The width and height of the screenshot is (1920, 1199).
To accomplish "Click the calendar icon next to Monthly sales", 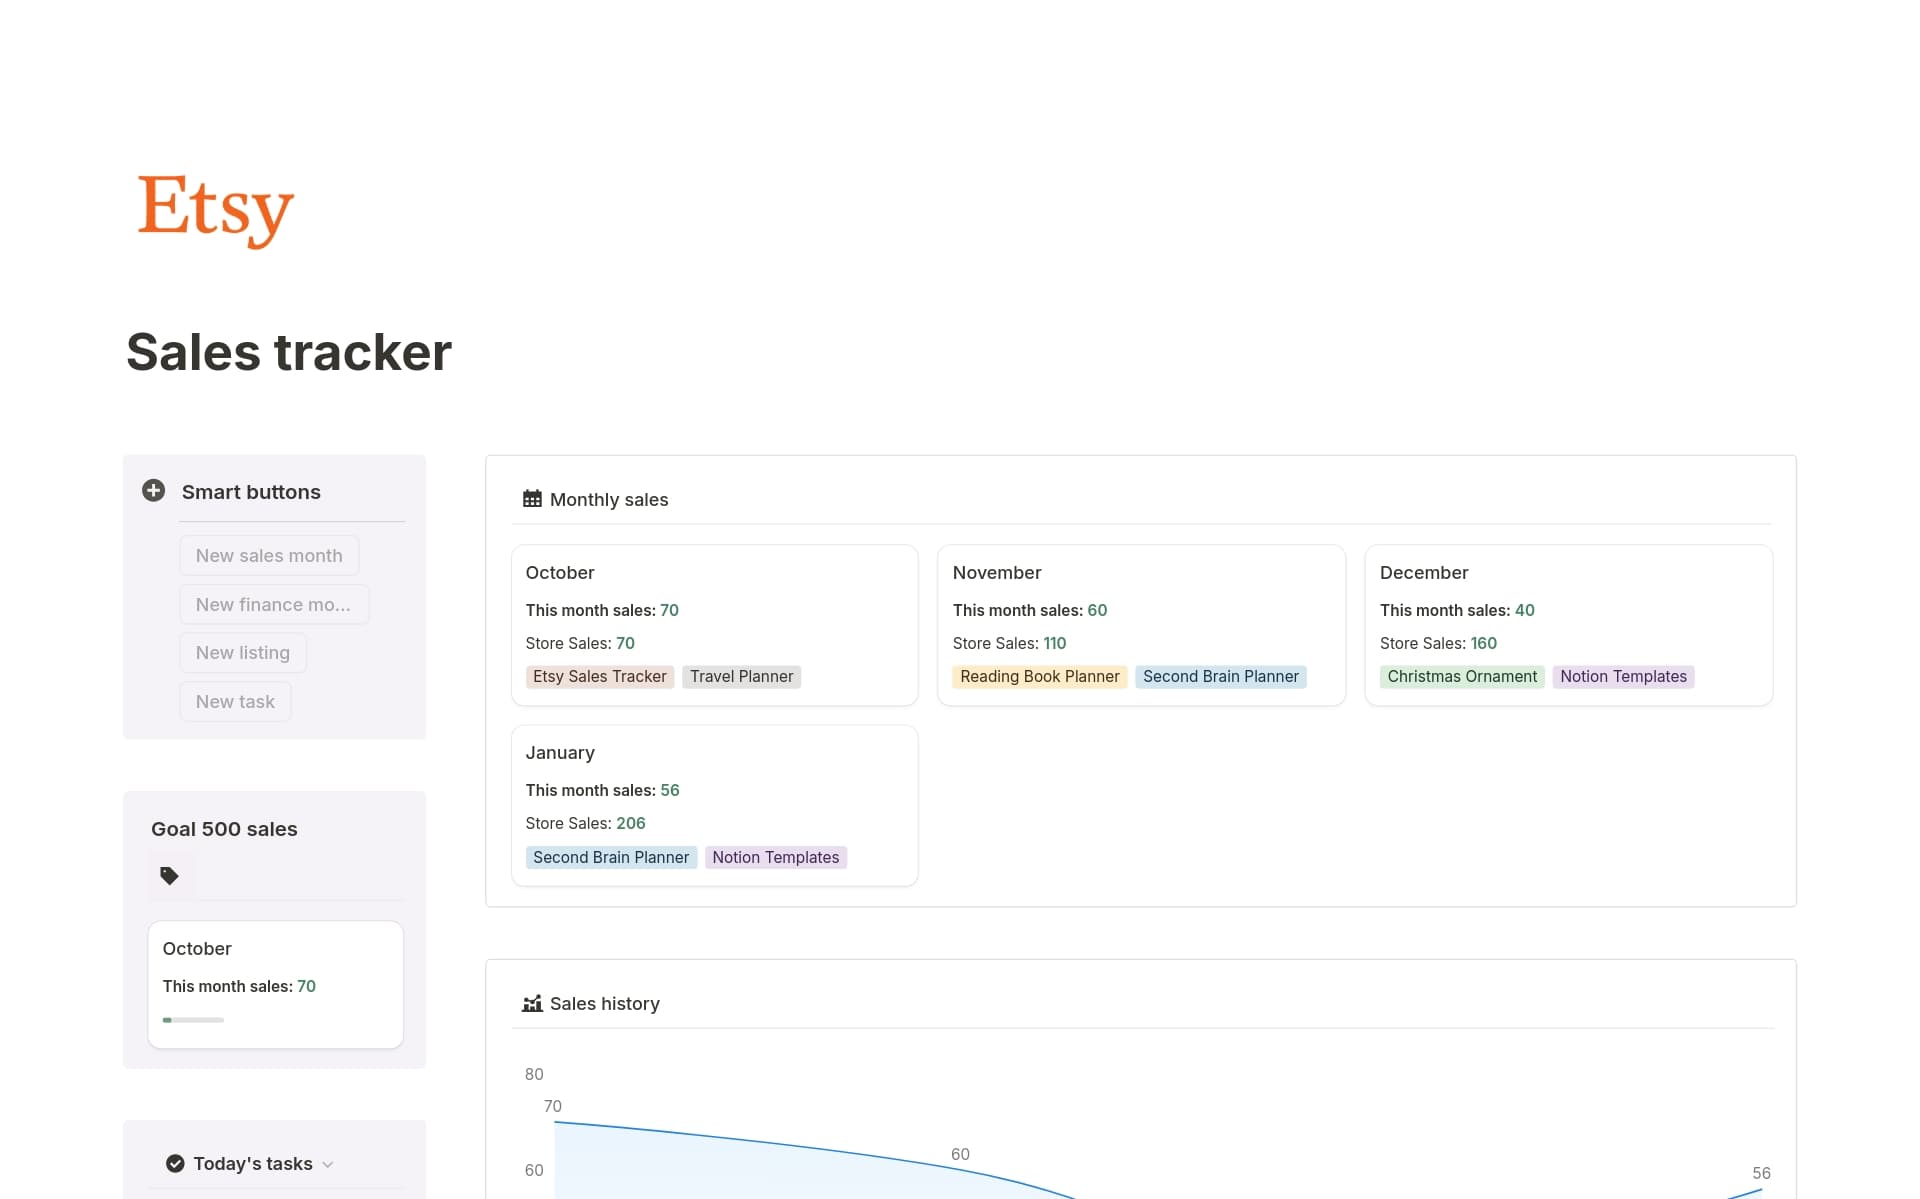I will (x=532, y=497).
